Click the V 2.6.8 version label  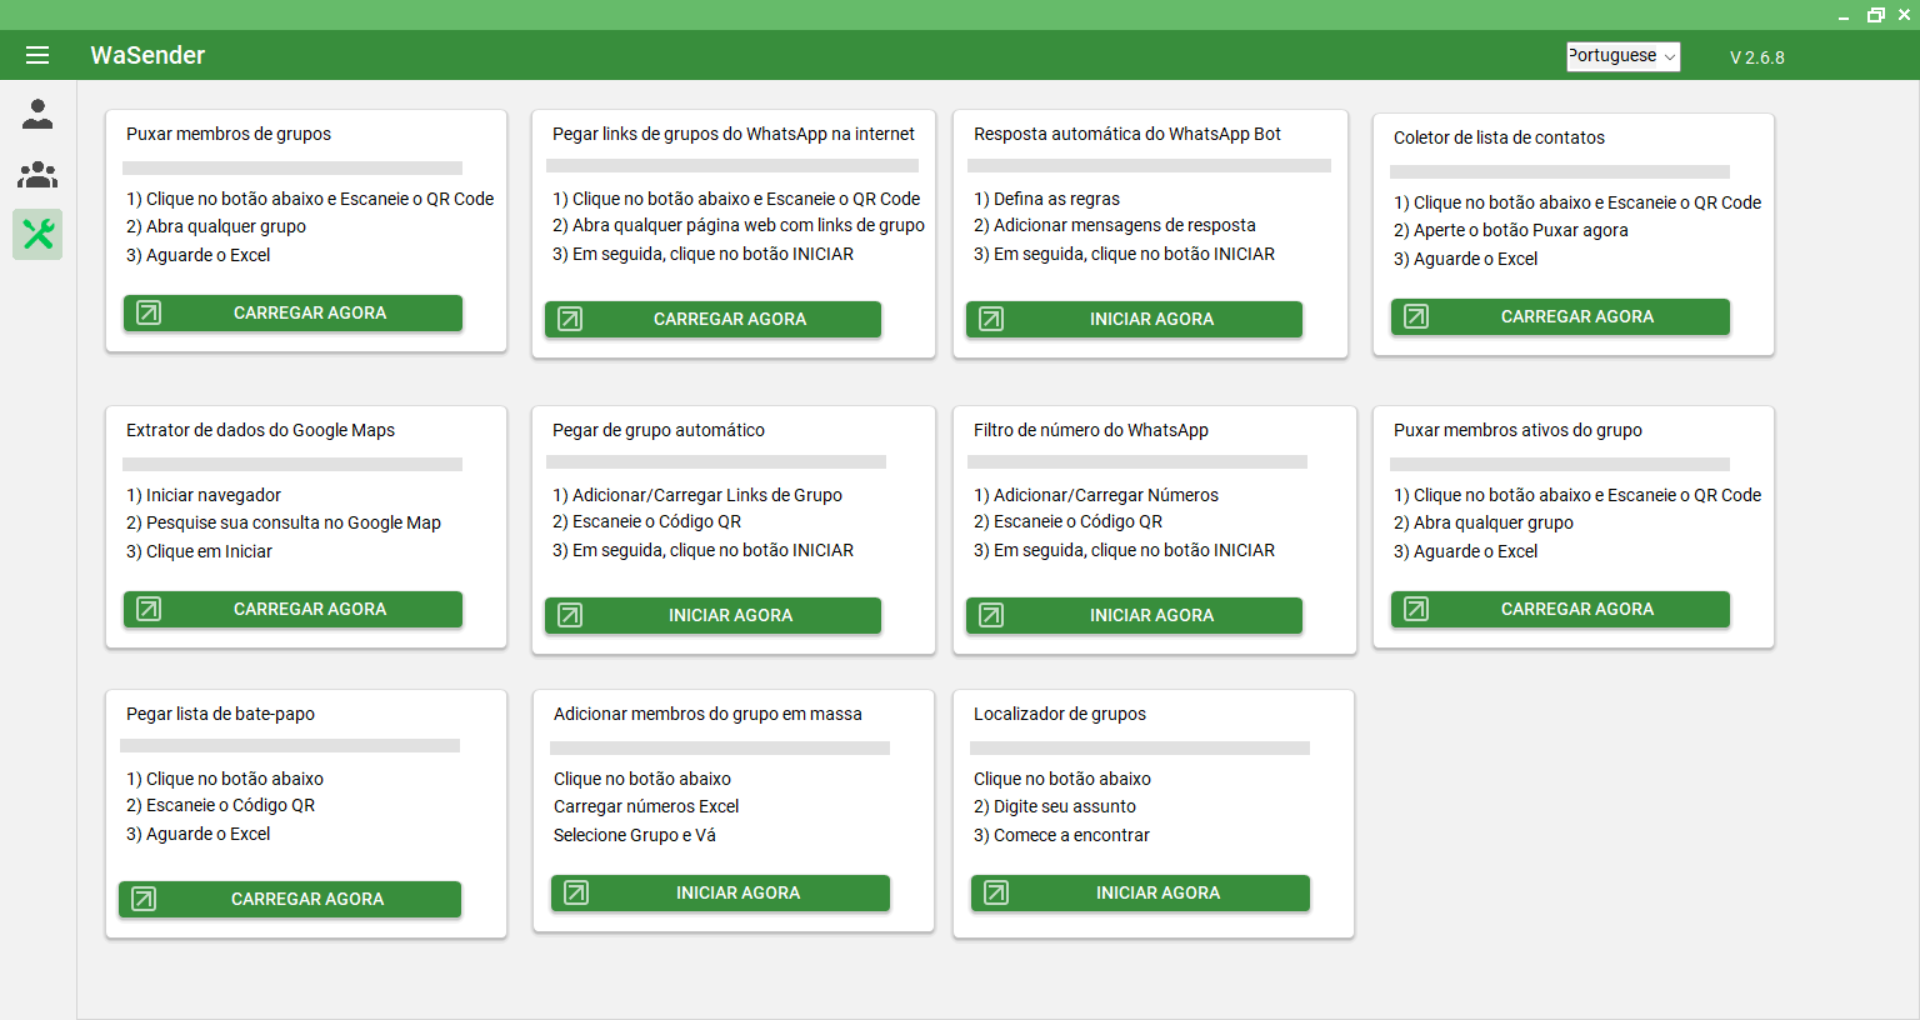coord(1756,57)
